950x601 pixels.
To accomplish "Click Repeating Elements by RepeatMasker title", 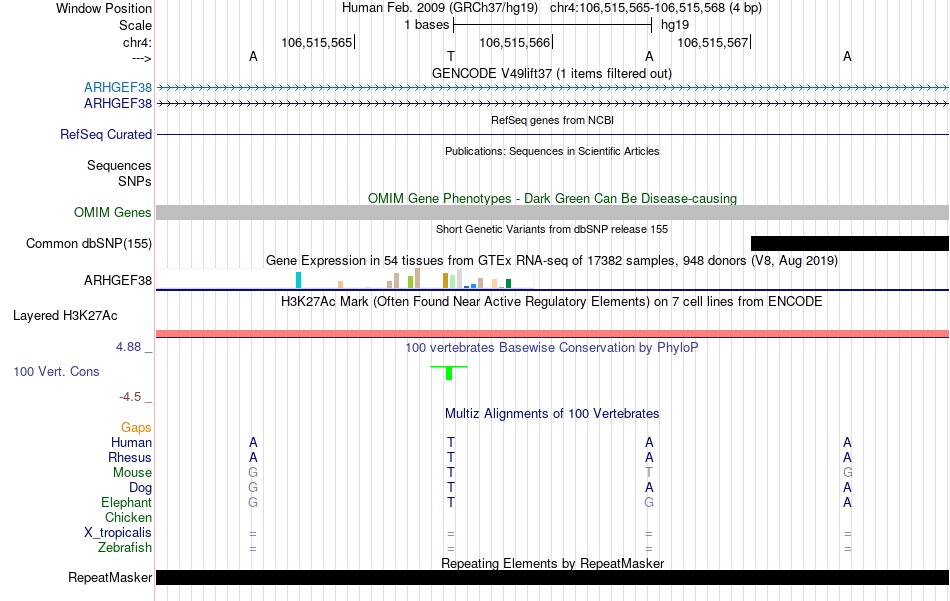I will pyautogui.click(x=553, y=563).
